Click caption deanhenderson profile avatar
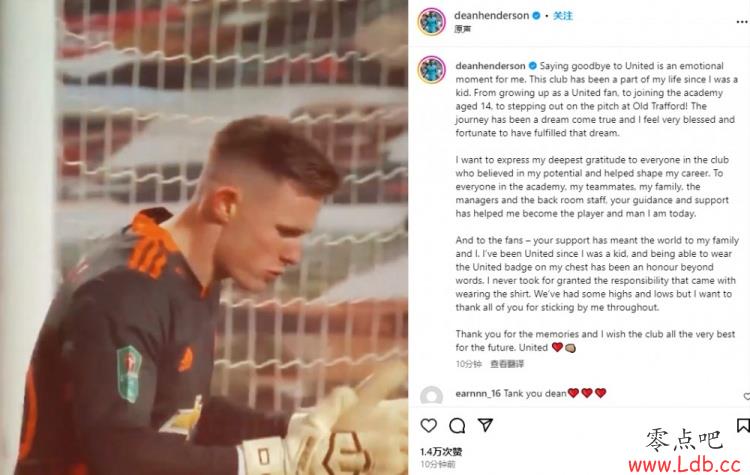Screen dimensions: 750x475 tap(431, 69)
